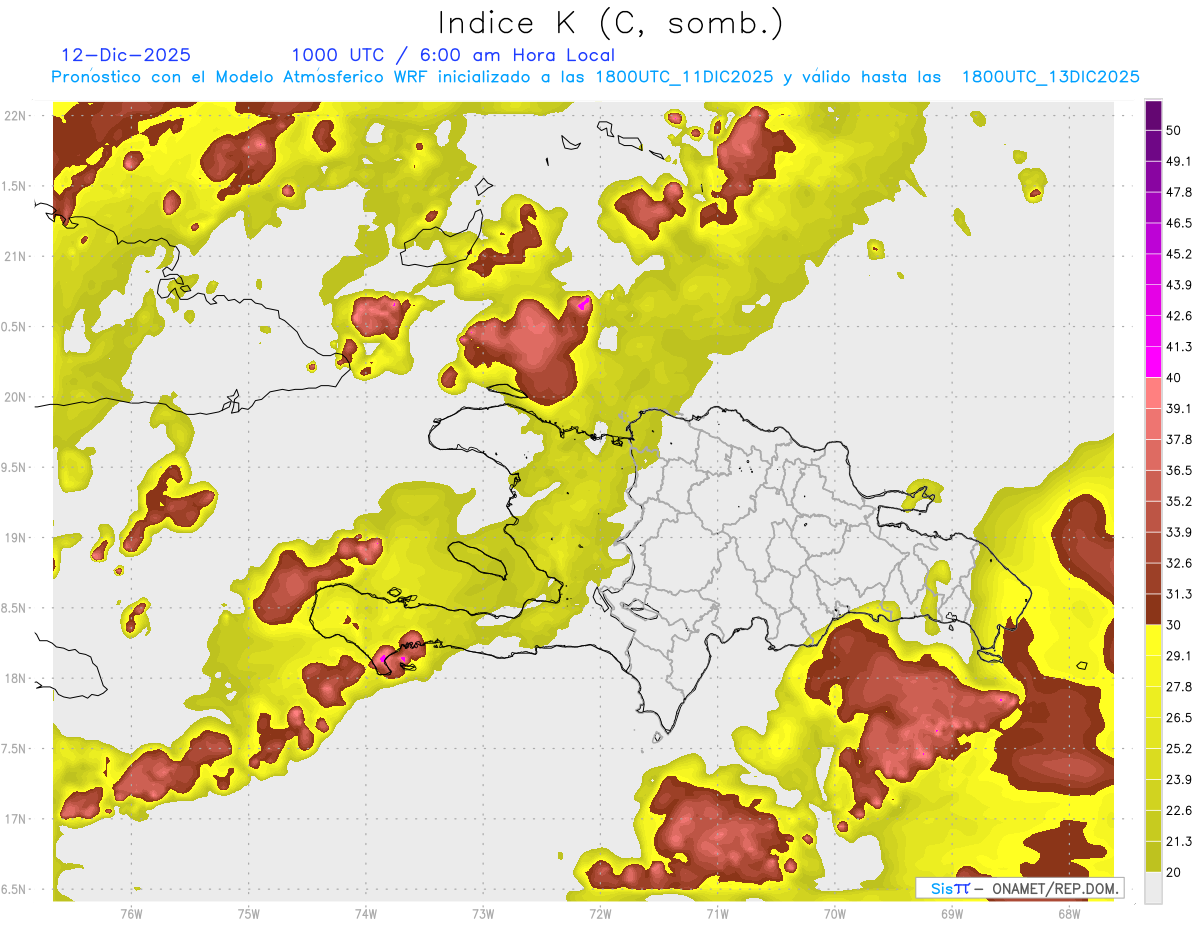Viewport: 1200px width, 927px height.
Task: Click the "Indice K (C, somb.)" title
Action: point(610,23)
